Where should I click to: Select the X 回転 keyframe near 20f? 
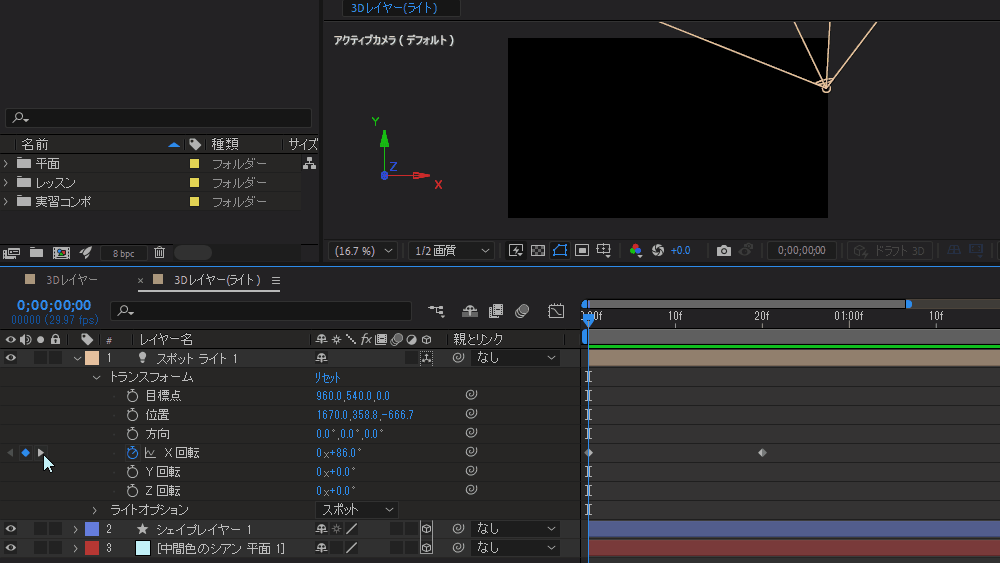click(x=762, y=453)
